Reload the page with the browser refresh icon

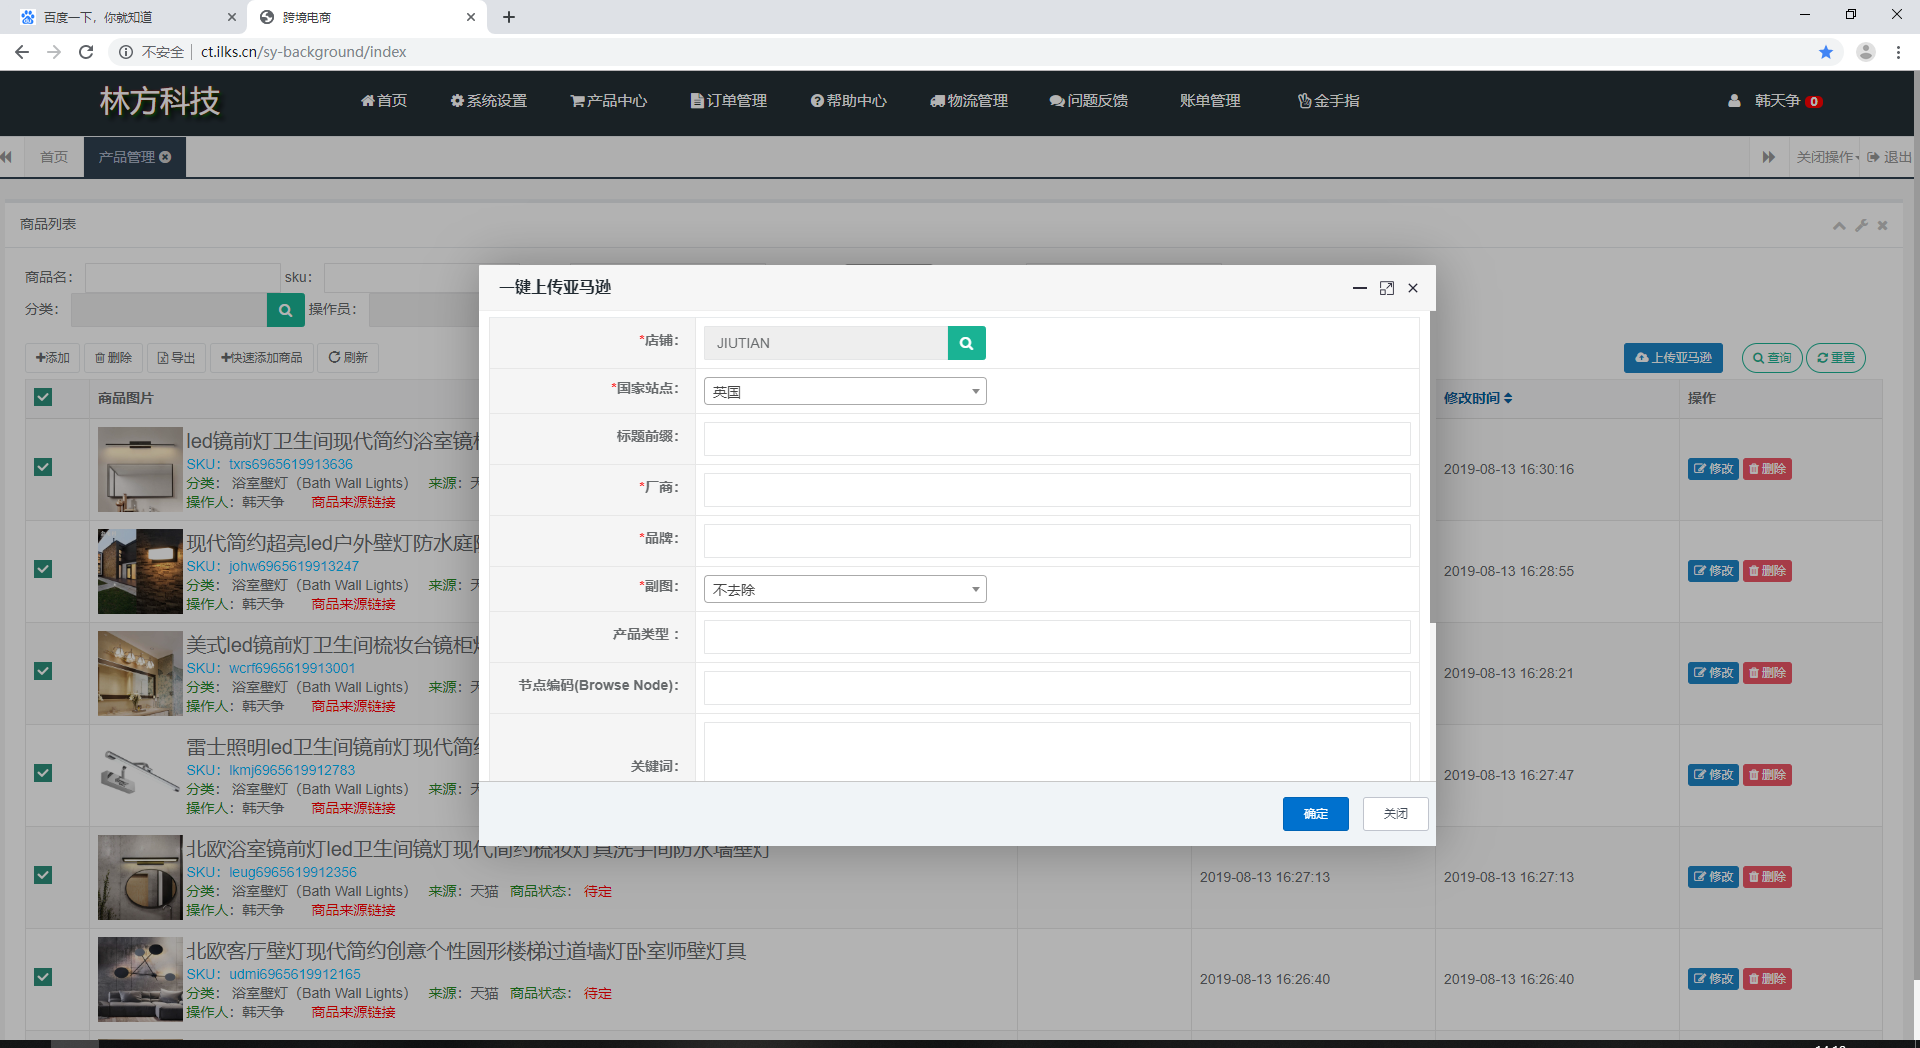86,52
